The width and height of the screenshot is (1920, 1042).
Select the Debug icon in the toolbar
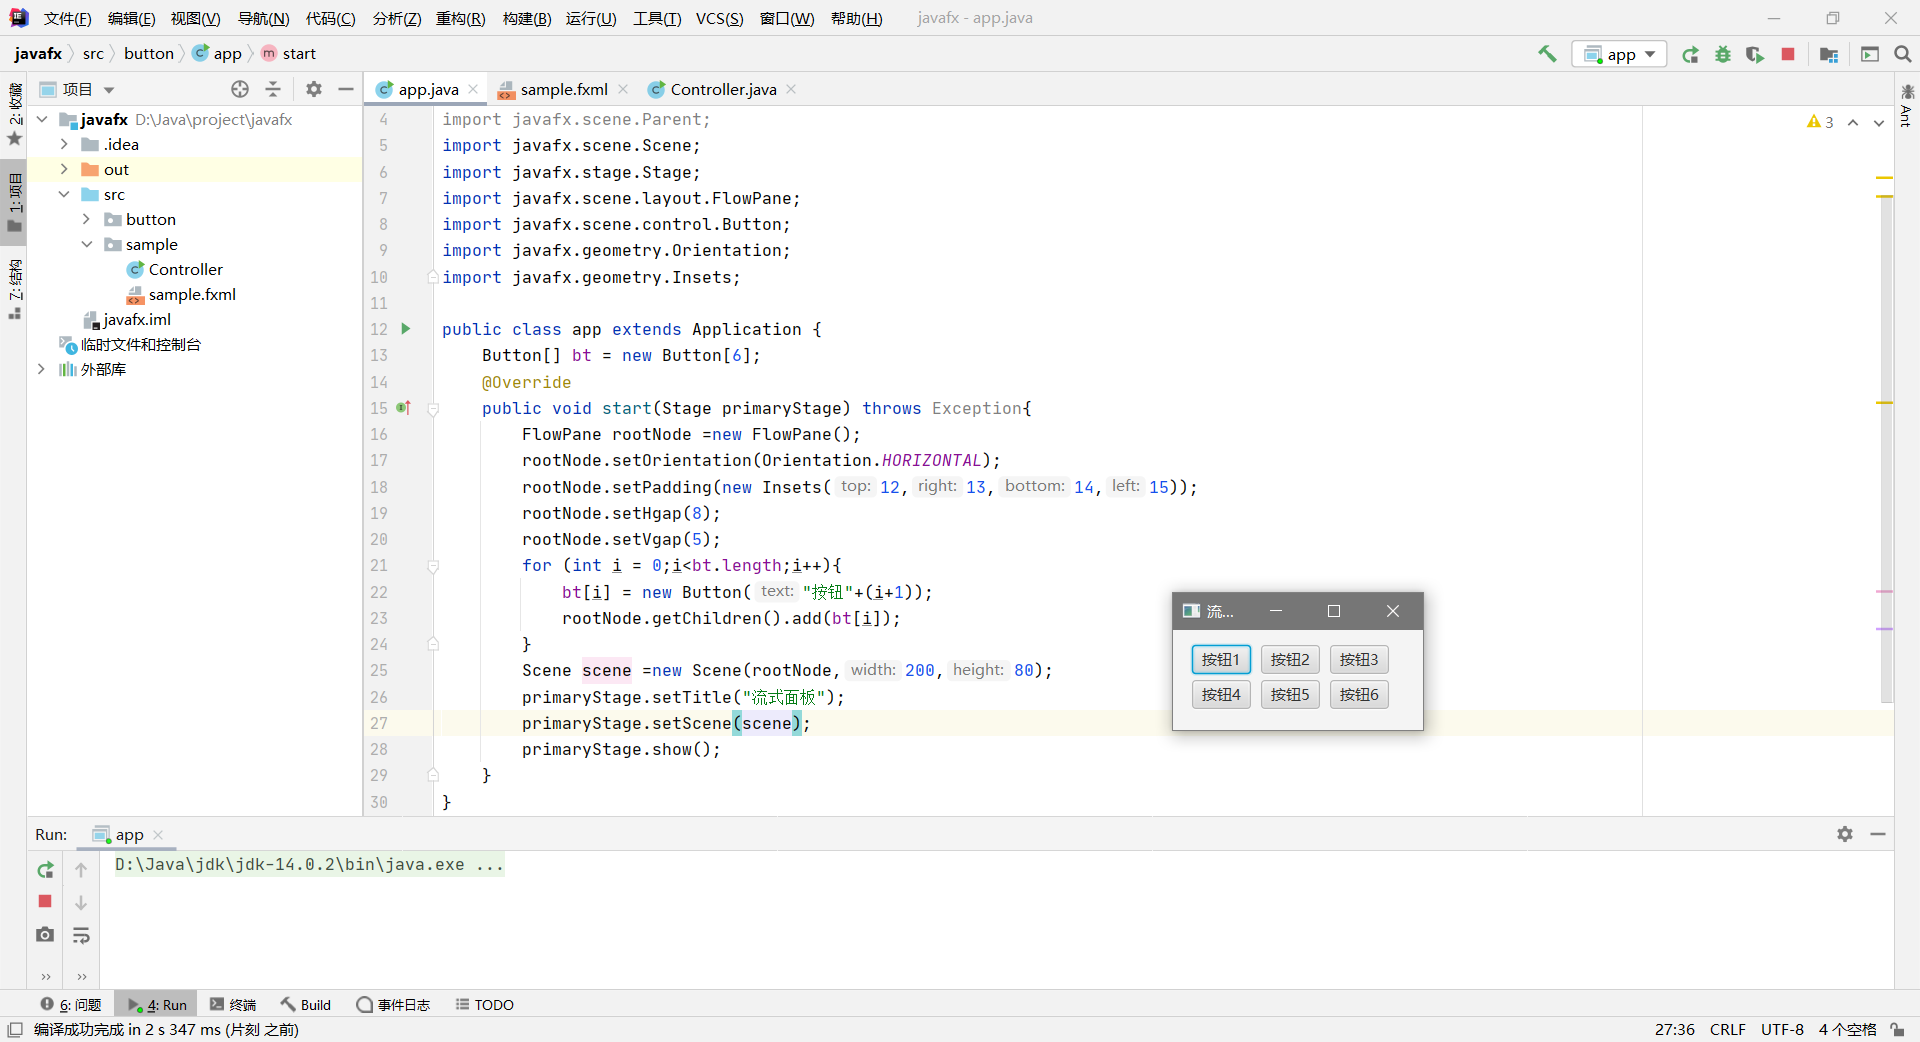(1723, 54)
